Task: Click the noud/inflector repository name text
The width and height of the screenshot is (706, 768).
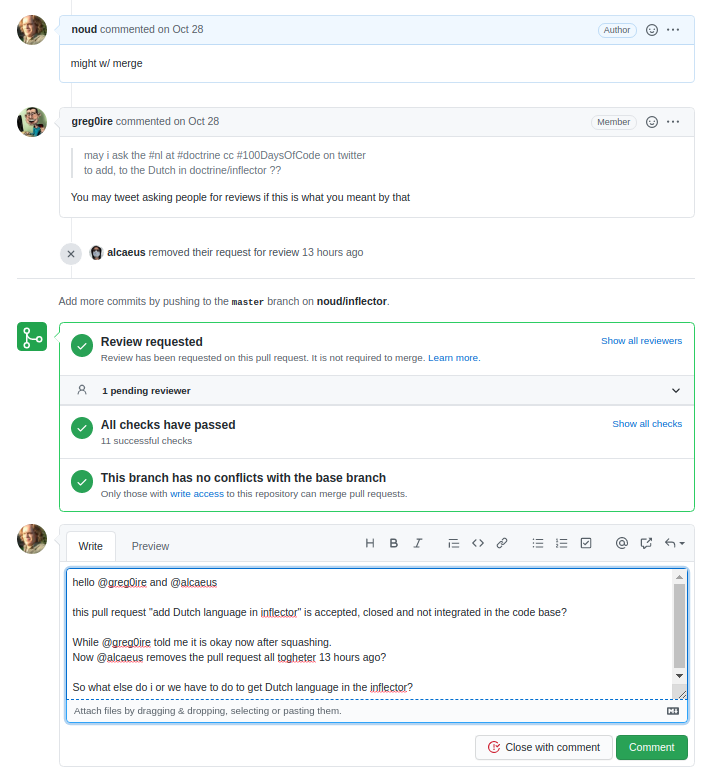Action: point(351,301)
